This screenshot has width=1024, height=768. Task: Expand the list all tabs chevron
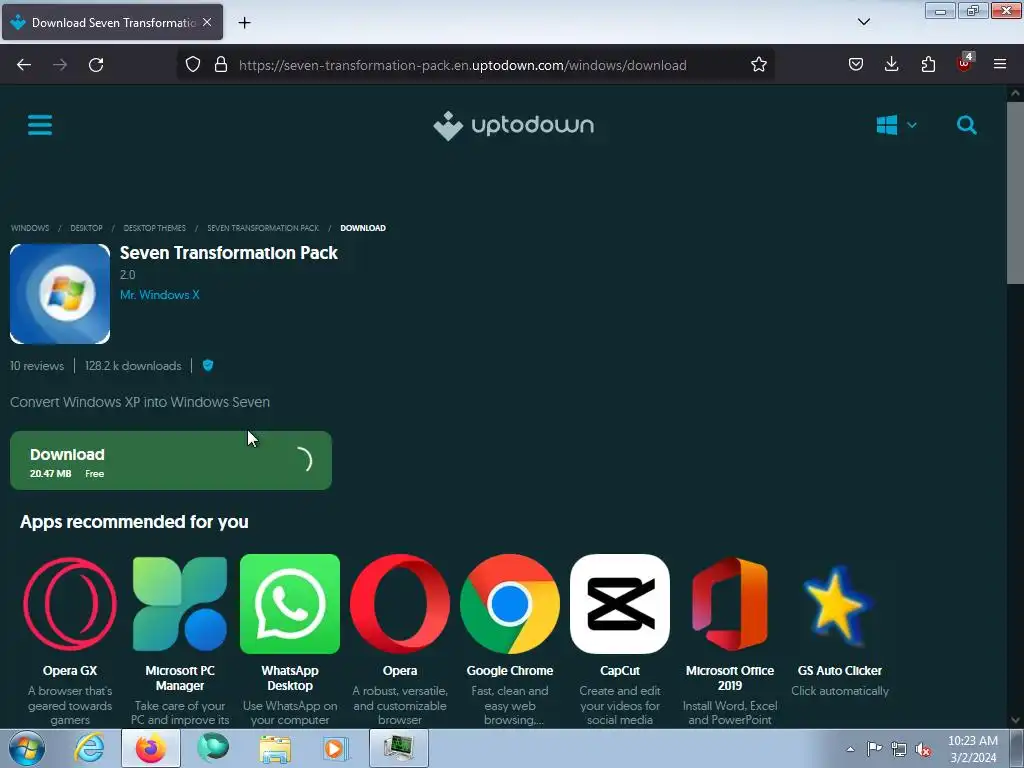(863, 22)
